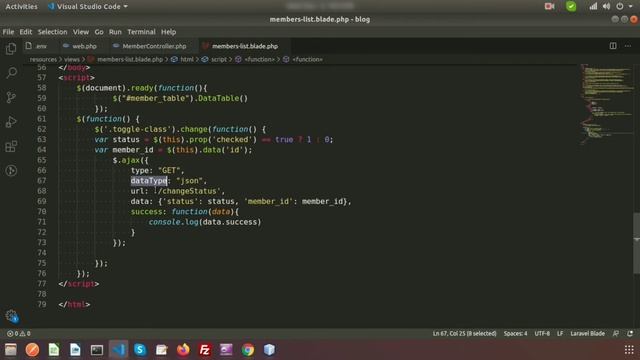Open the Edit menu
The height and width of the screenshot is (360, 640).
25,32
